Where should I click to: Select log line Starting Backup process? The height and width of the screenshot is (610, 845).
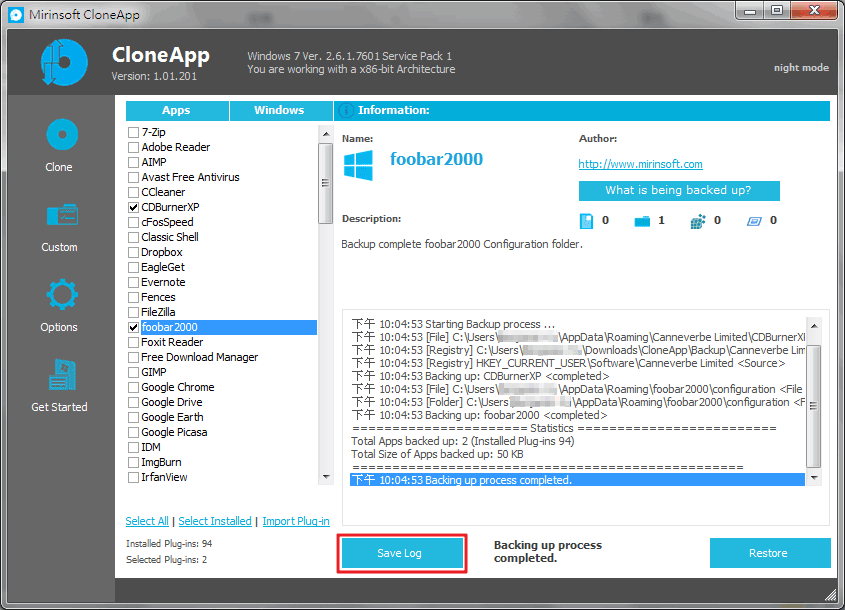tap(453, 324)
